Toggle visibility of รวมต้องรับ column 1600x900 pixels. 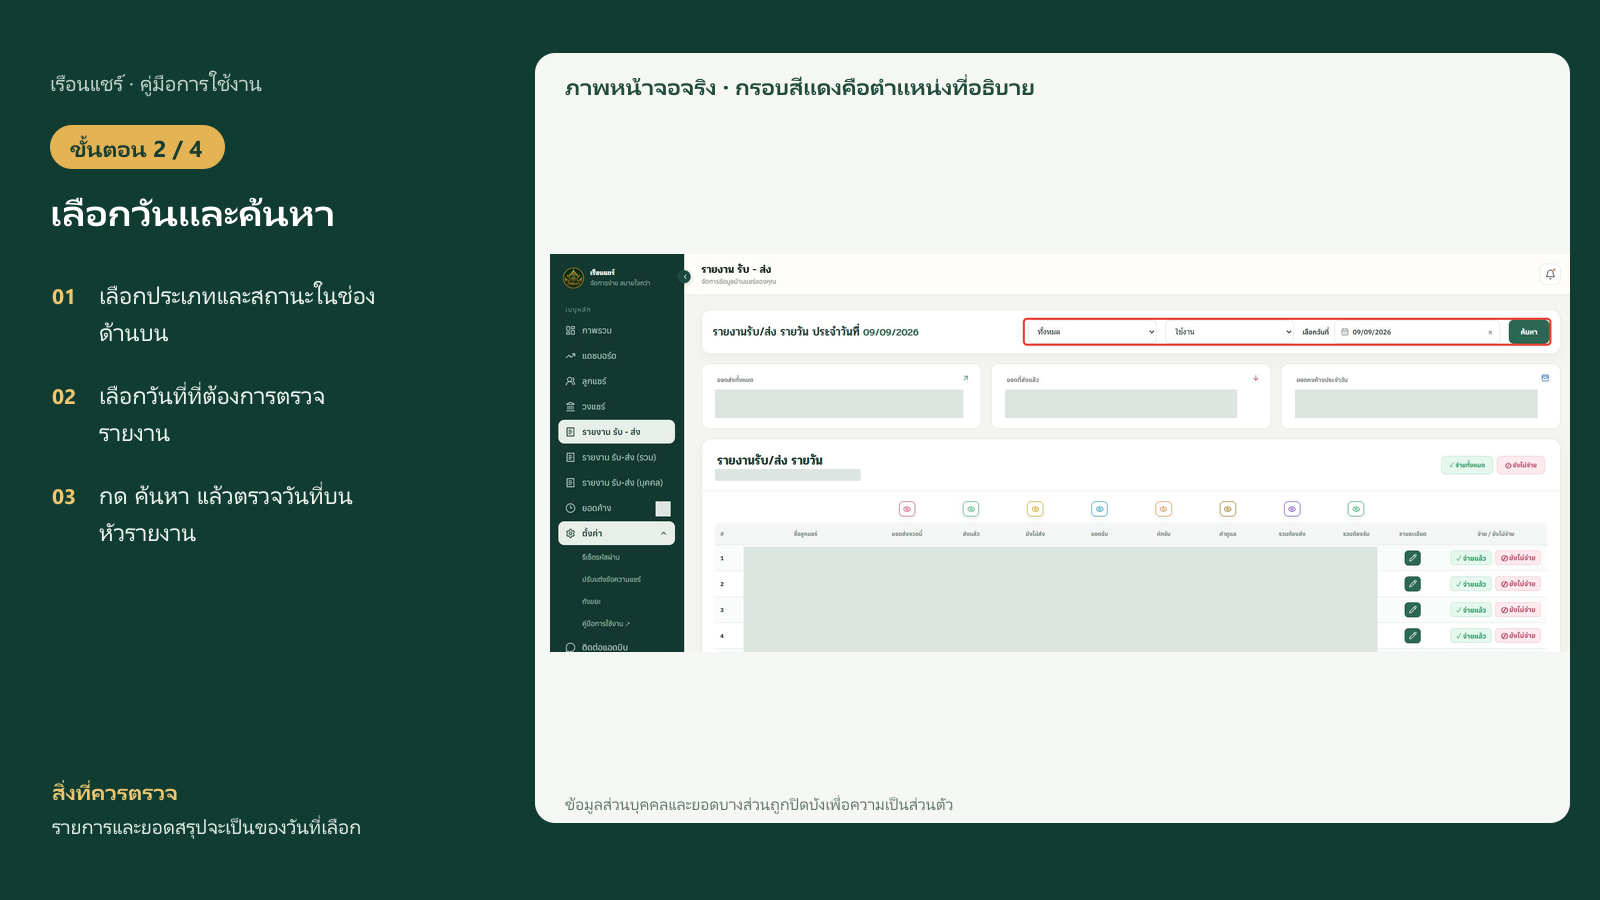(1356, 509)
